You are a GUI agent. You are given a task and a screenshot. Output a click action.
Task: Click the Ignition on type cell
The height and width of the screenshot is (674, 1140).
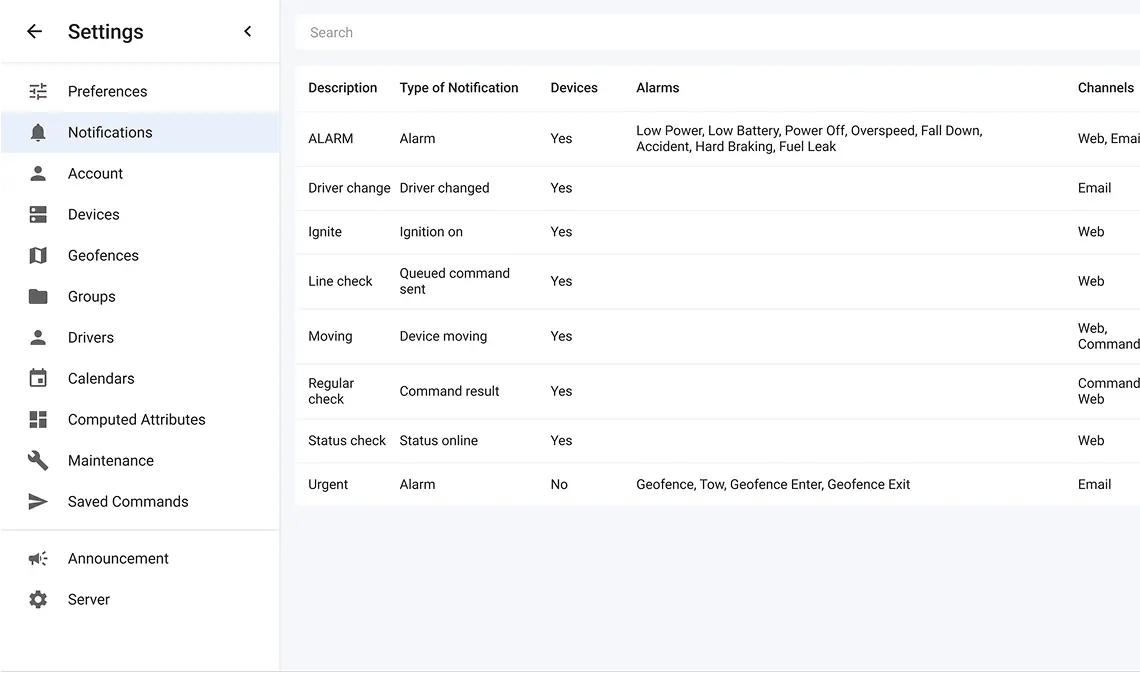pyautogui.click(x=431, y=231)
